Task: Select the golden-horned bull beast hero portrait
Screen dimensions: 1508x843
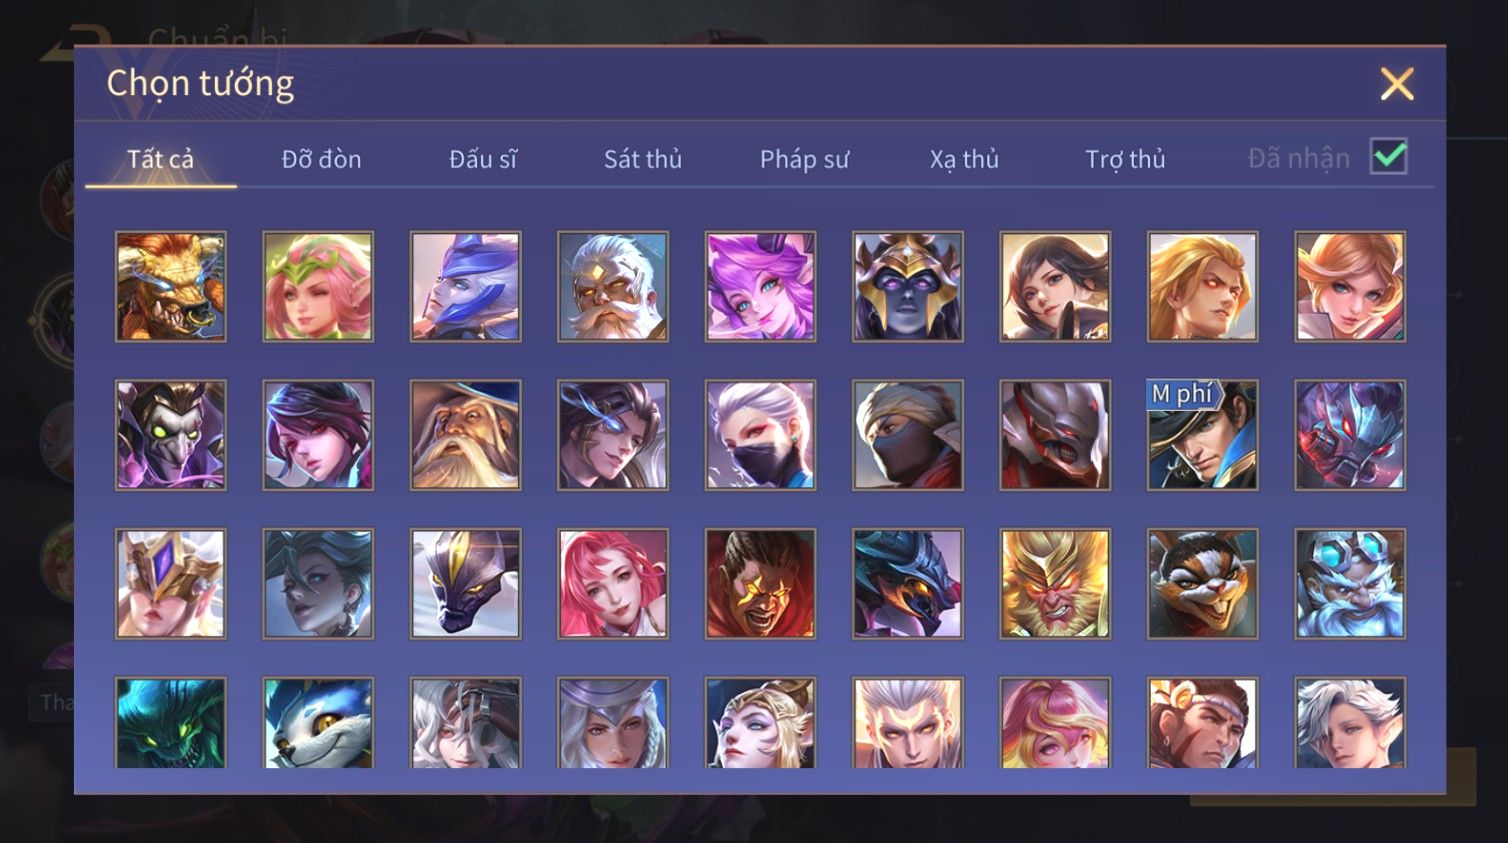Action: tap(171, 287)
